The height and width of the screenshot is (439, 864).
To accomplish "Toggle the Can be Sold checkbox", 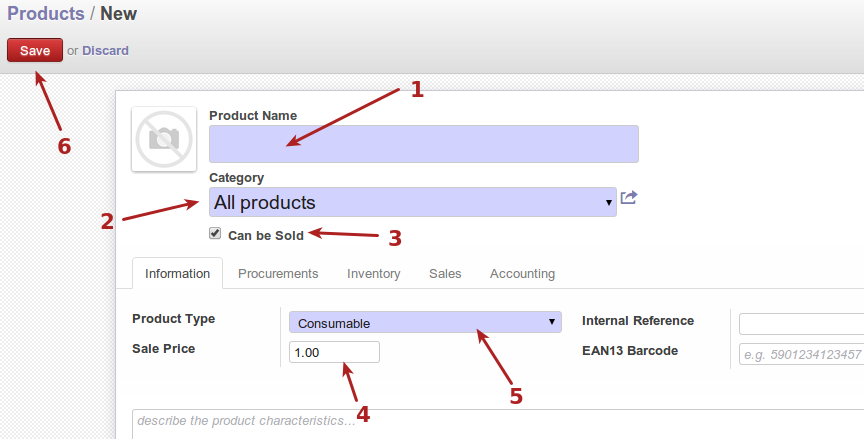I will [215, 234].
